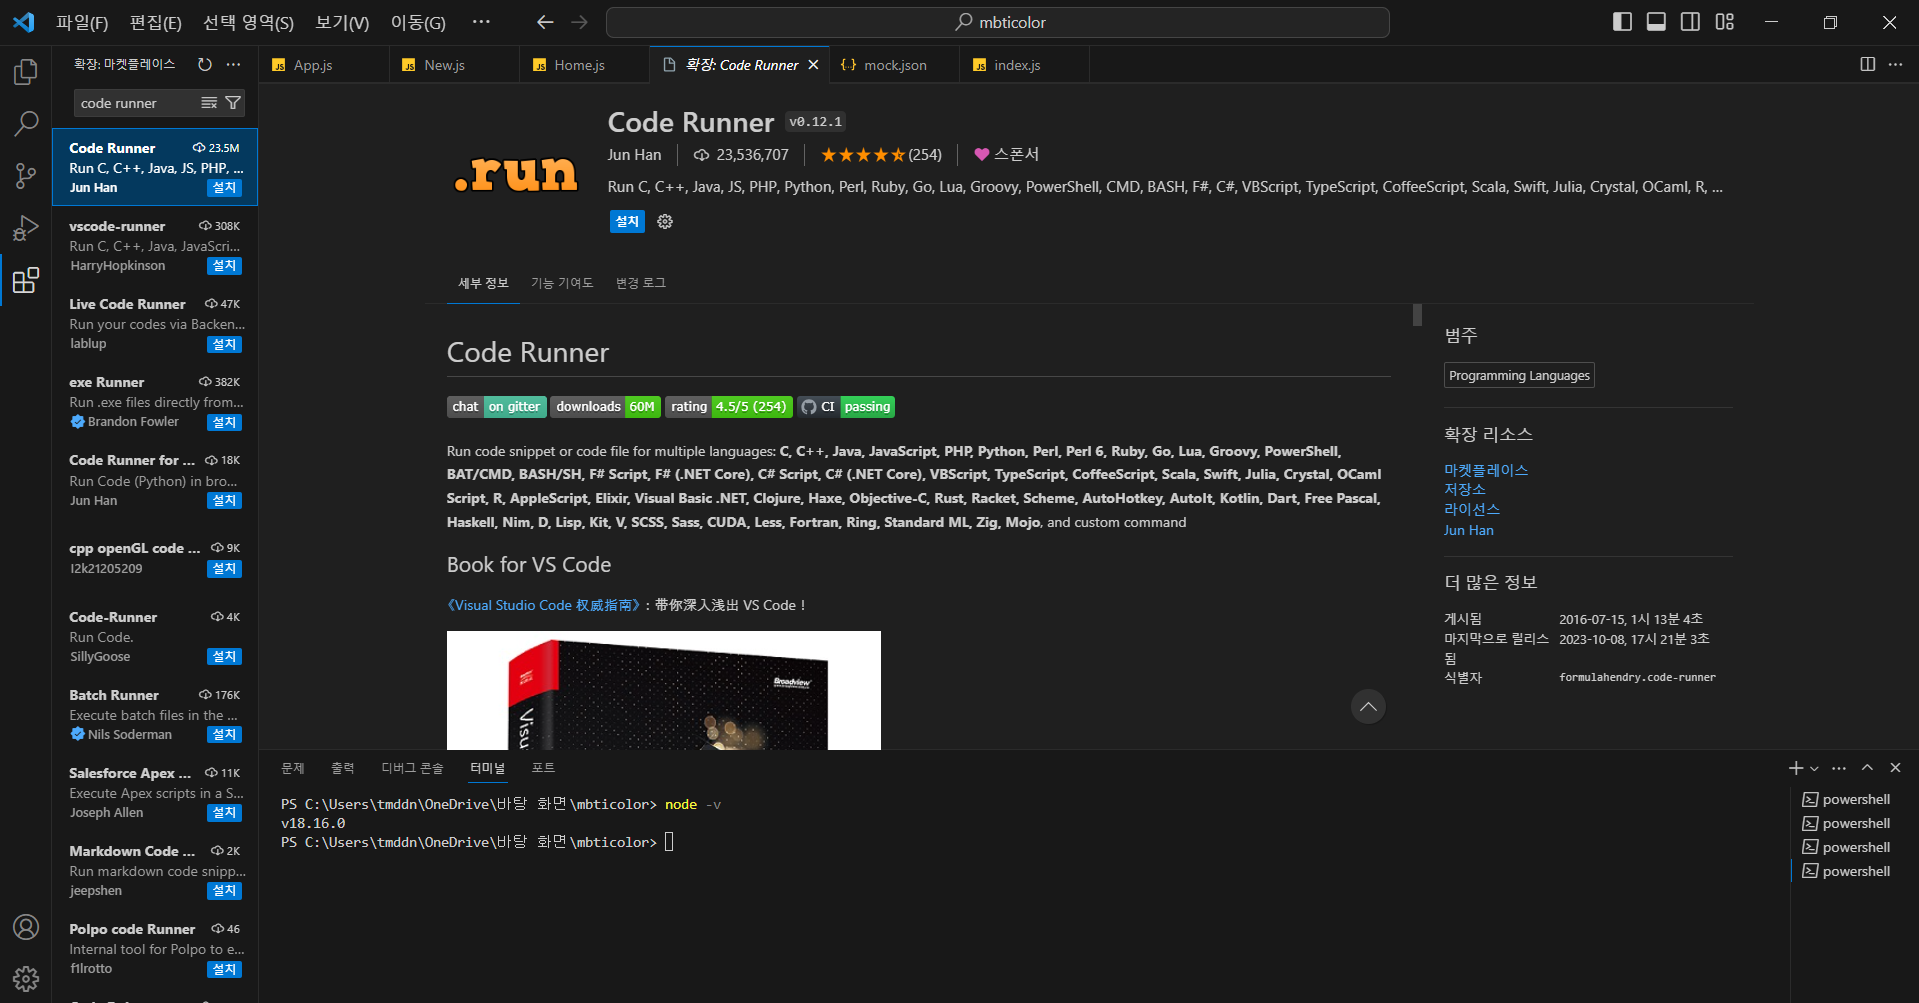Open the 선택 영역(S) menu
Image resolution: width=1919 pixels, height=1003 pixels.
248,22
